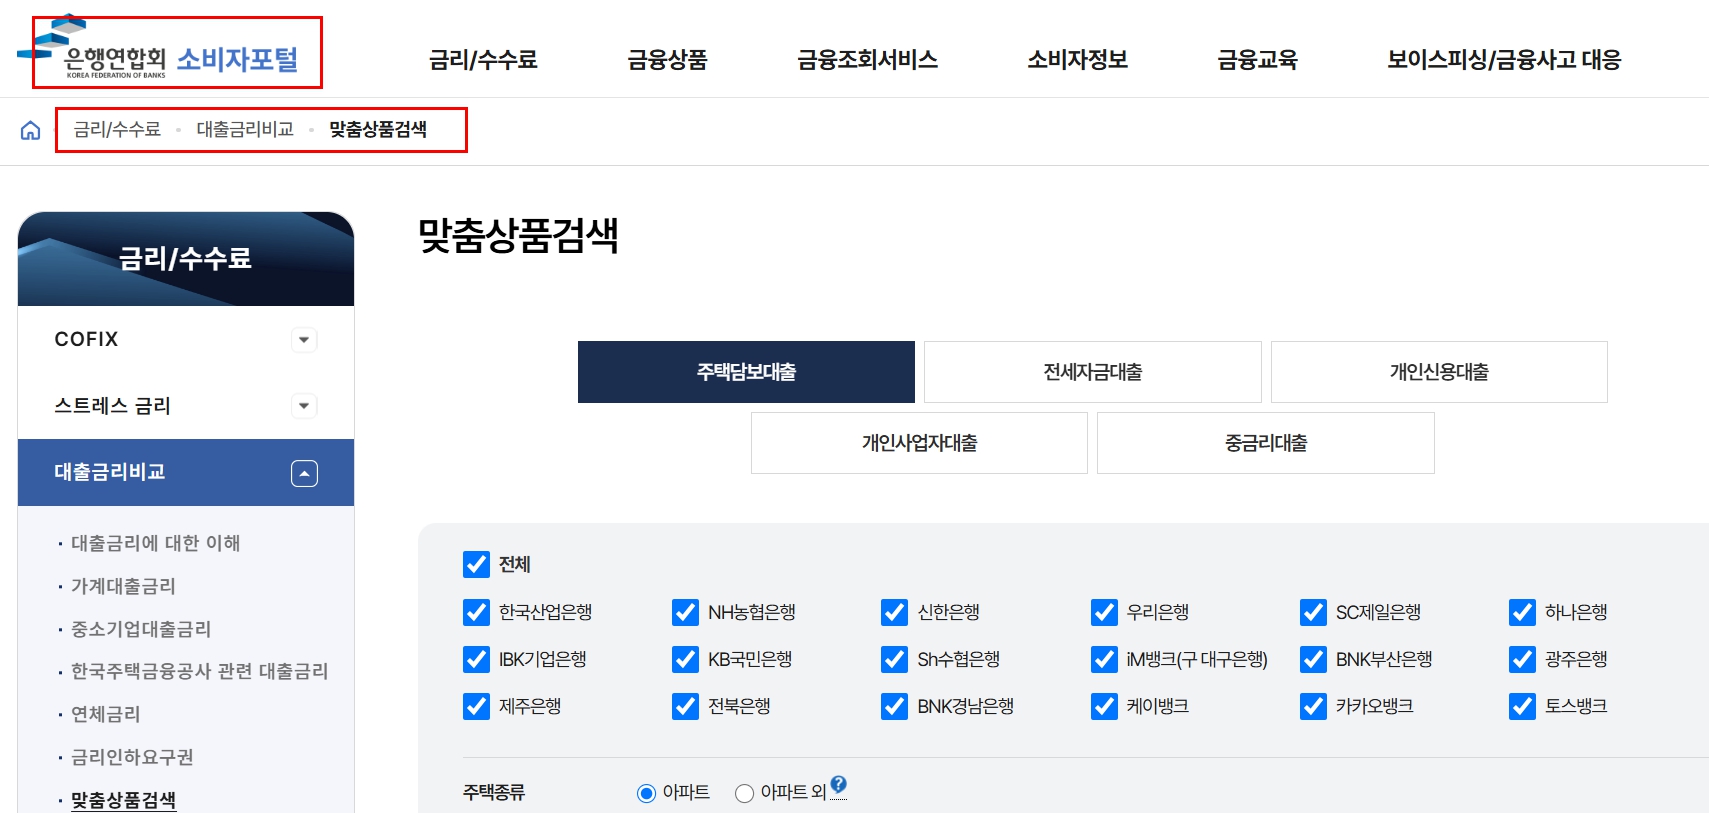
Task: Toggle the 전북은행 checkbox
Action: (685, 706)
